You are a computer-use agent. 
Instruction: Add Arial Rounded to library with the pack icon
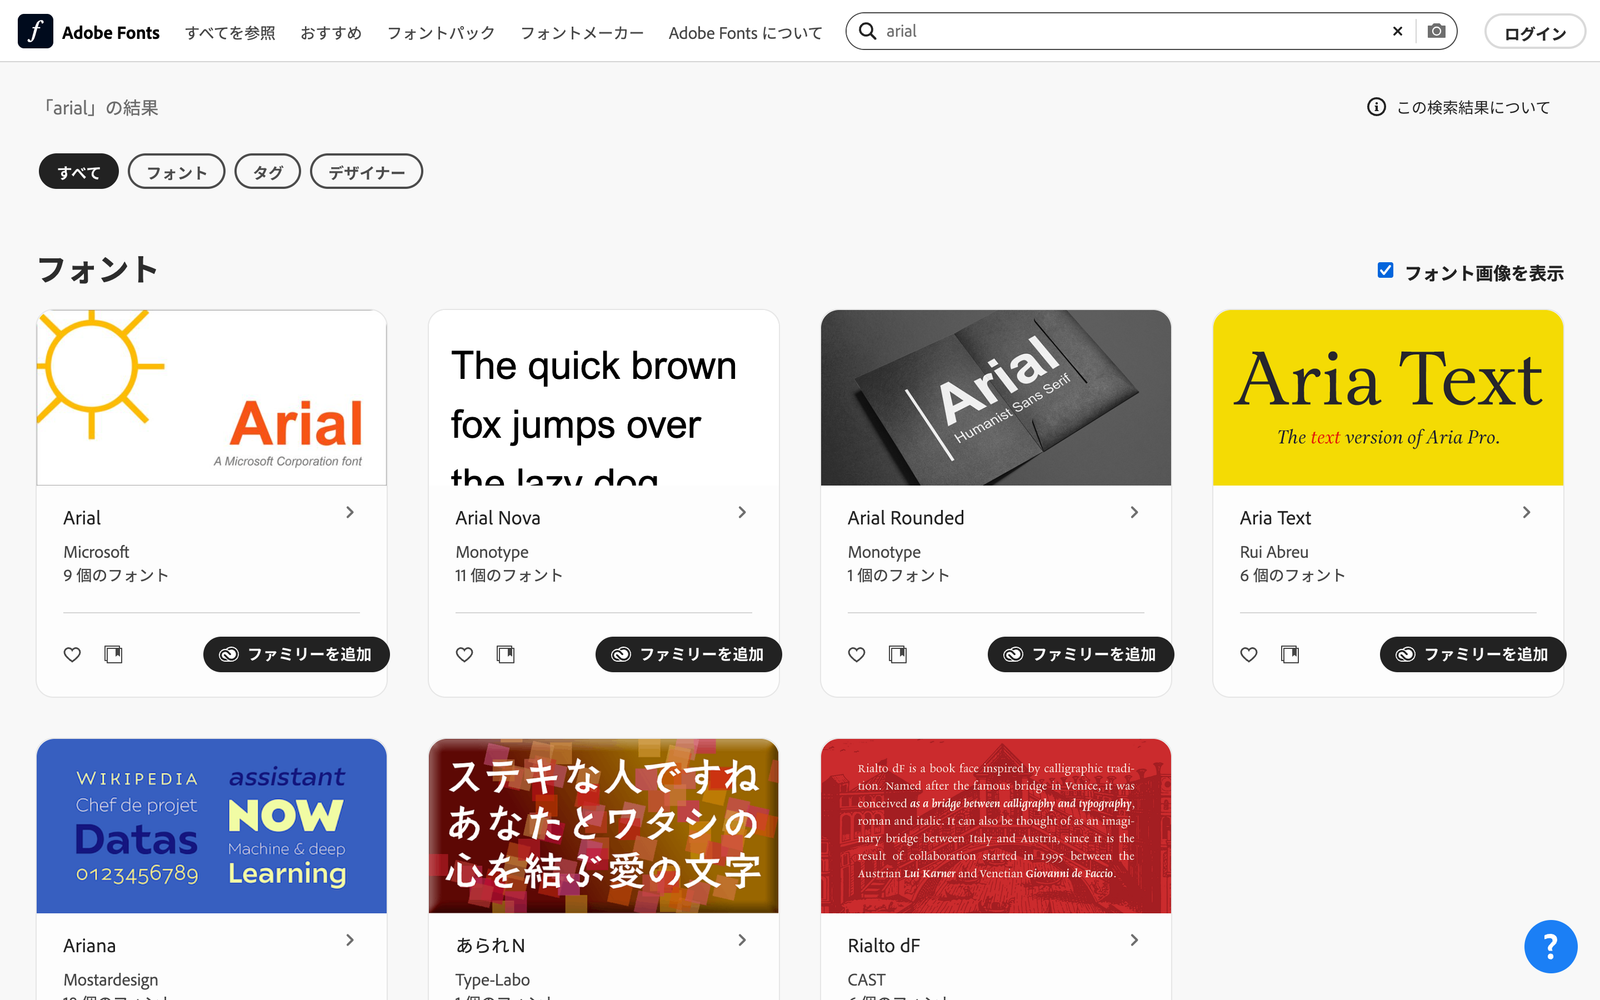[897, 654]
